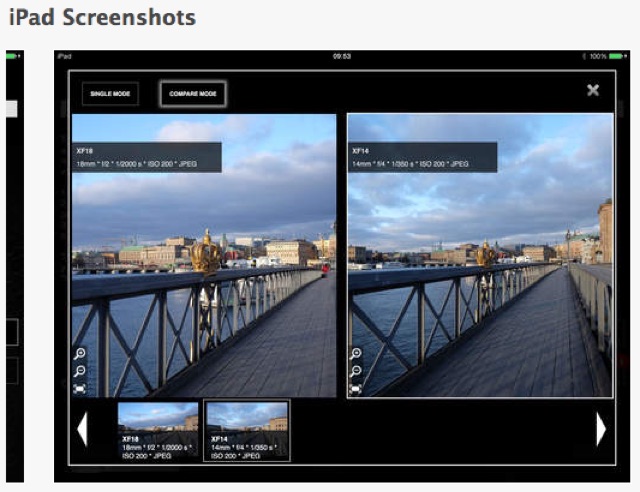
Task: Select the Compare Mode button
Action: (x=192, y=94)
